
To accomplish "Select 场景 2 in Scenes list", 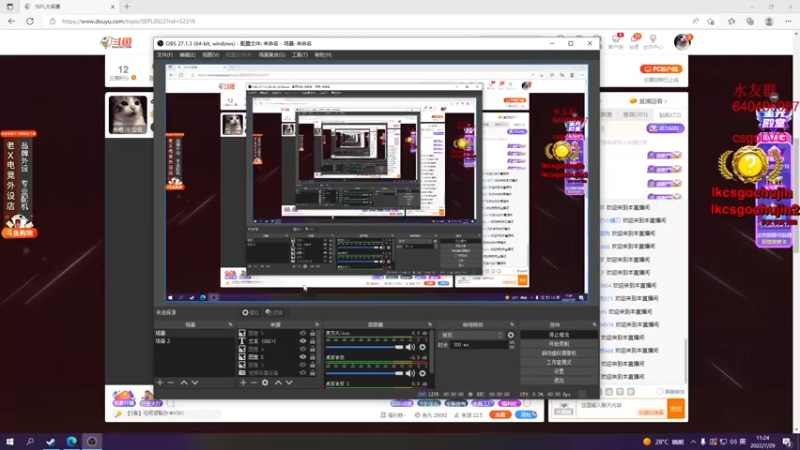I will coord(194,341).
